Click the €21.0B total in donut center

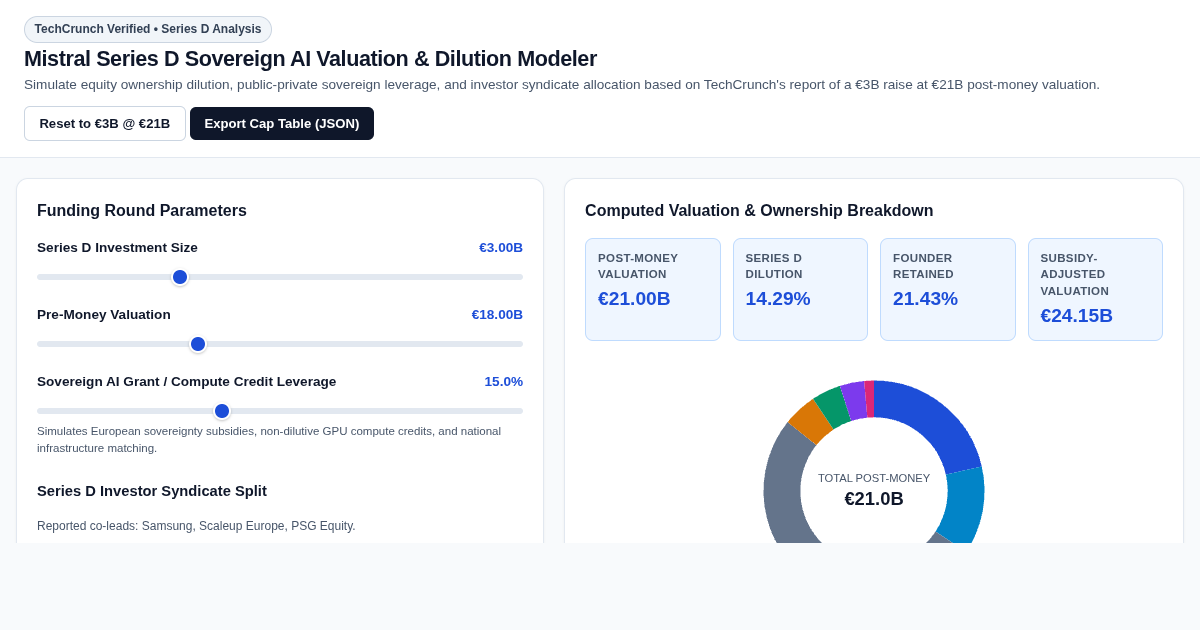[x=874, y=499]
